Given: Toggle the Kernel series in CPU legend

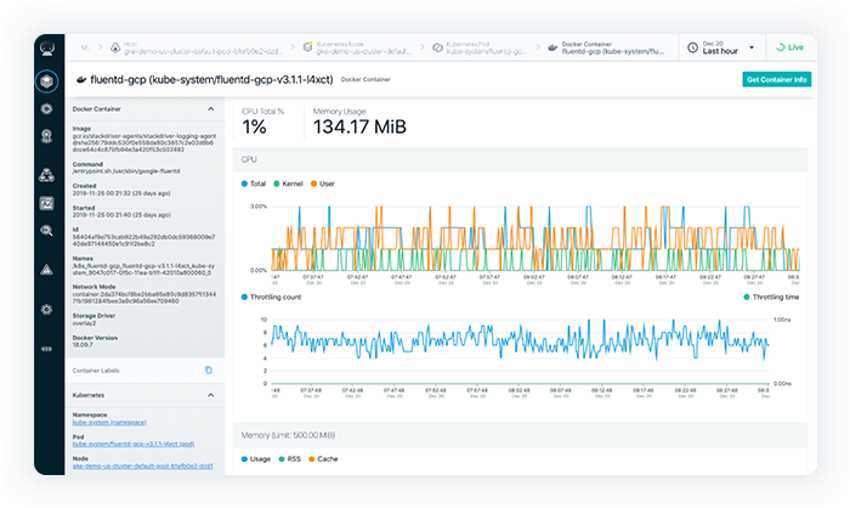Looking at the screenshot, I should 287,184.
